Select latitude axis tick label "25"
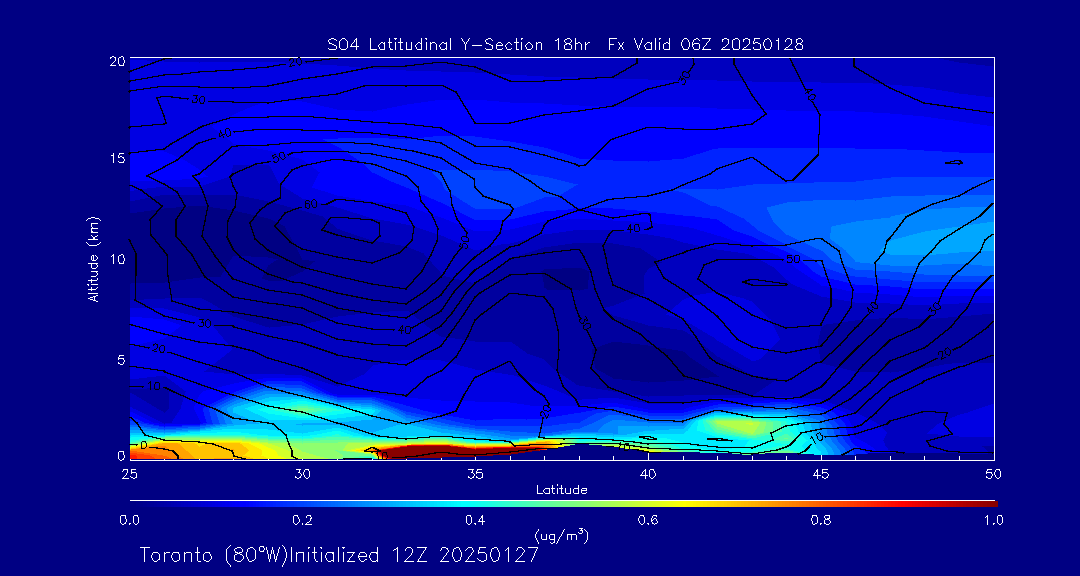 coord(129,473)
